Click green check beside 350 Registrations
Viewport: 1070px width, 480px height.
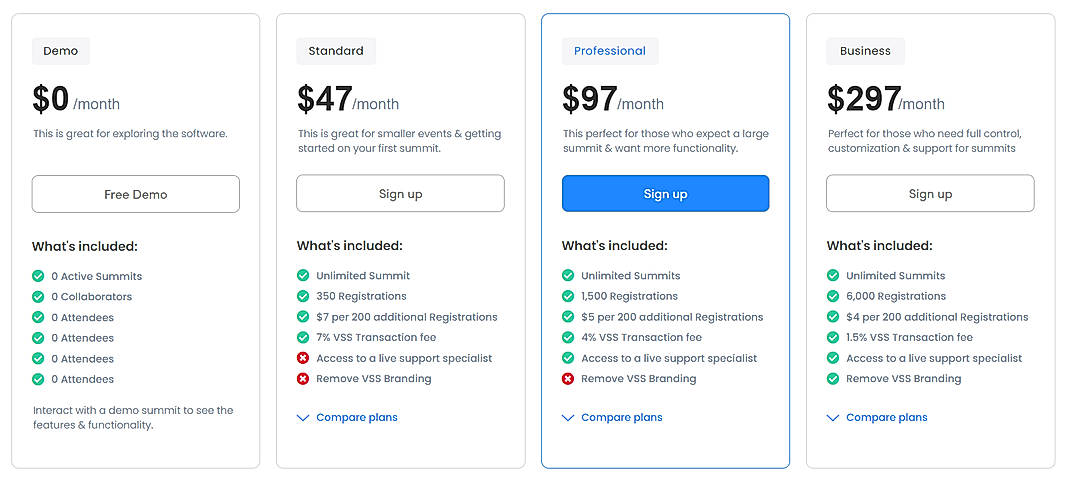[x=303, y=296]
